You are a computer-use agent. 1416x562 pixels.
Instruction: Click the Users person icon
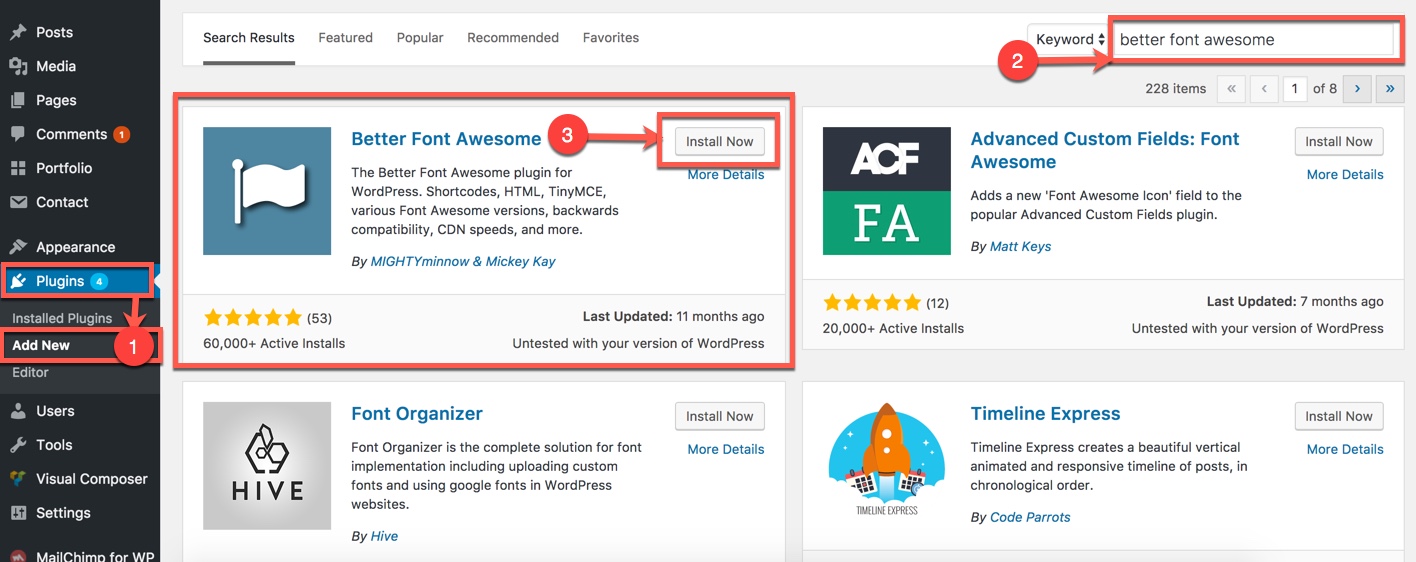(x=18, y=411)
